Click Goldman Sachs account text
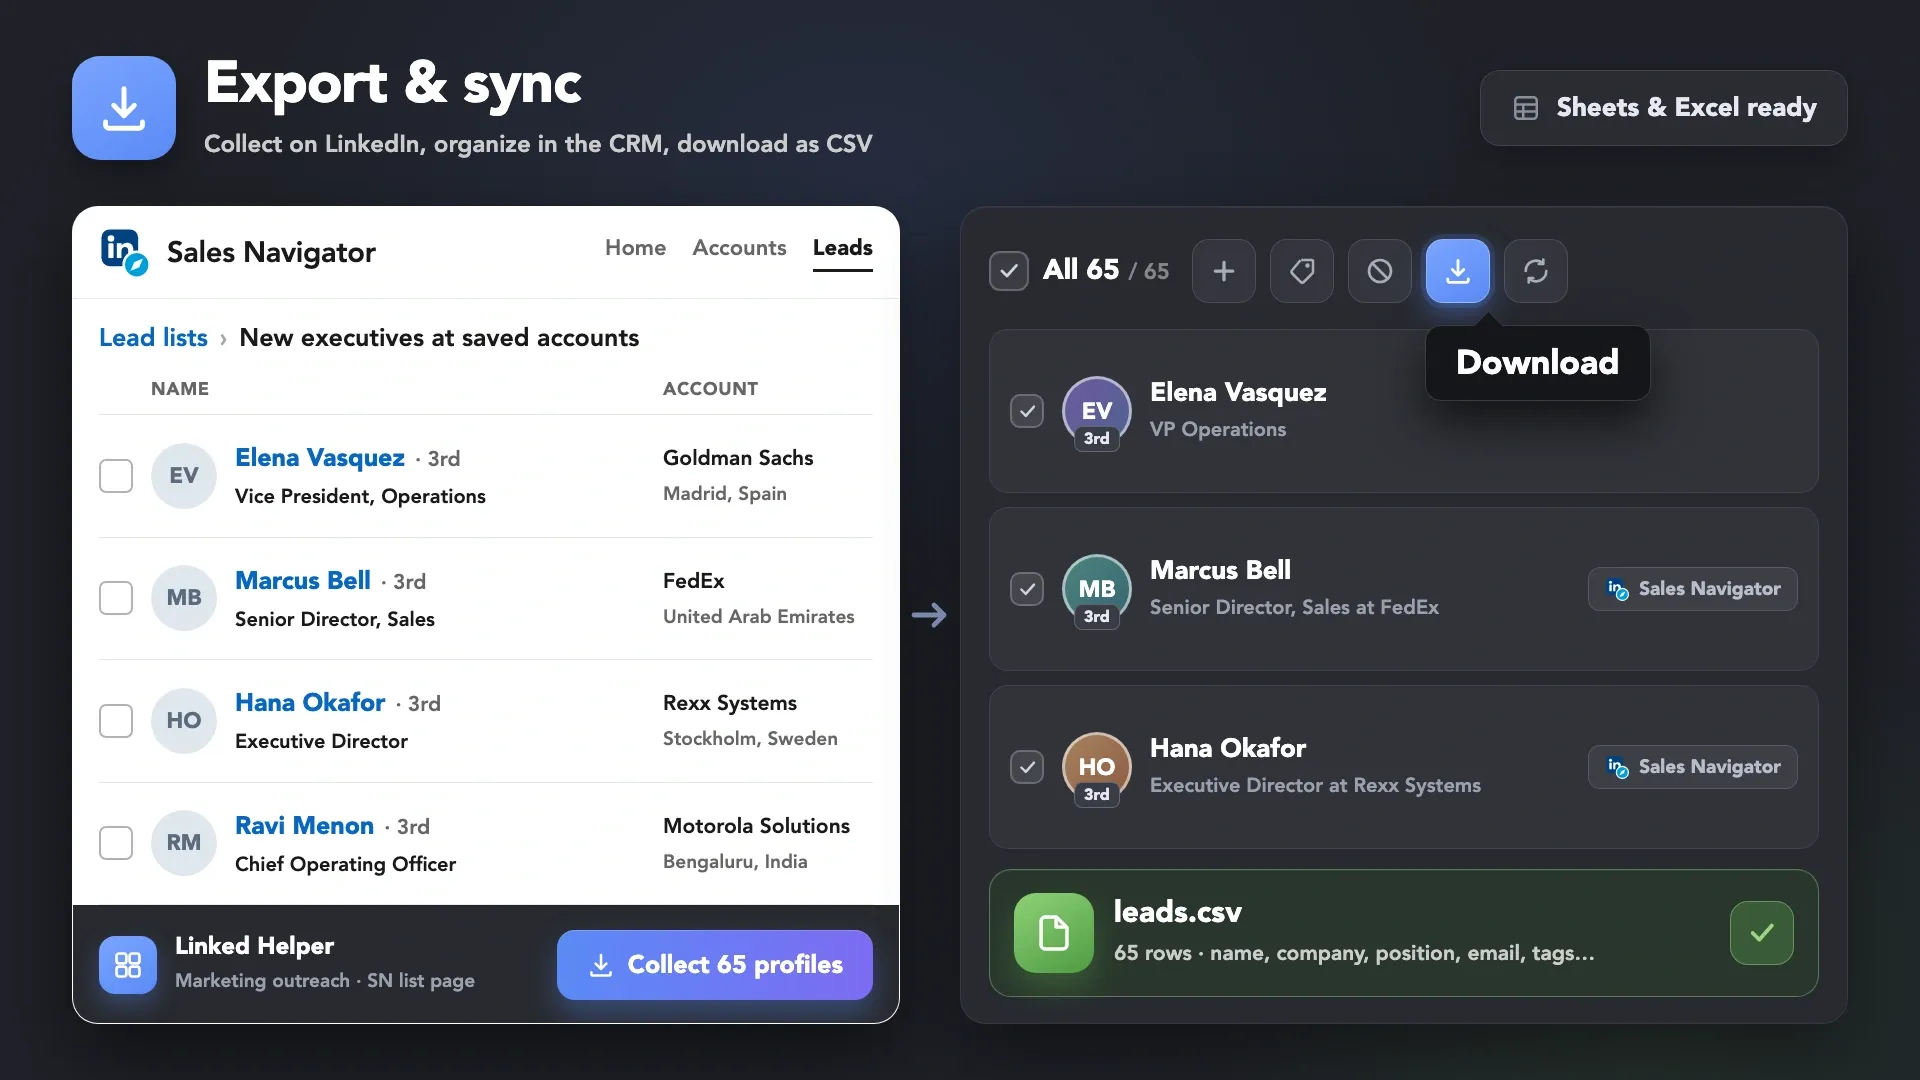Image resolution: width=1920 pixels, height=1080 pixels. (738, 458)
